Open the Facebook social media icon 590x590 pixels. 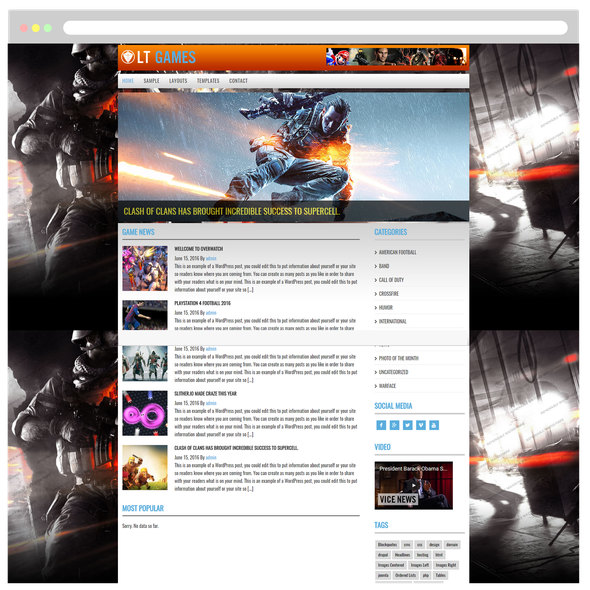pyautogui.click(x=381, y=425)
